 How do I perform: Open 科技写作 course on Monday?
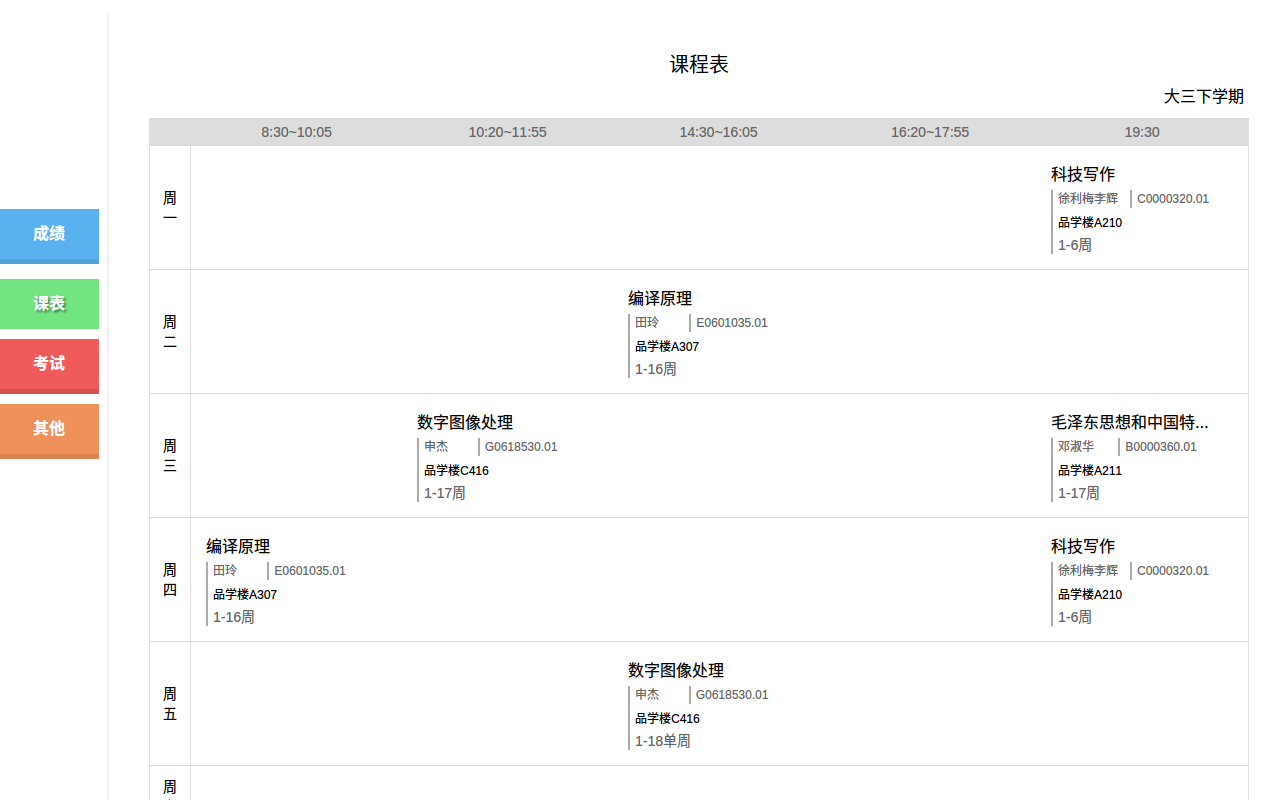click(1083, 174)
